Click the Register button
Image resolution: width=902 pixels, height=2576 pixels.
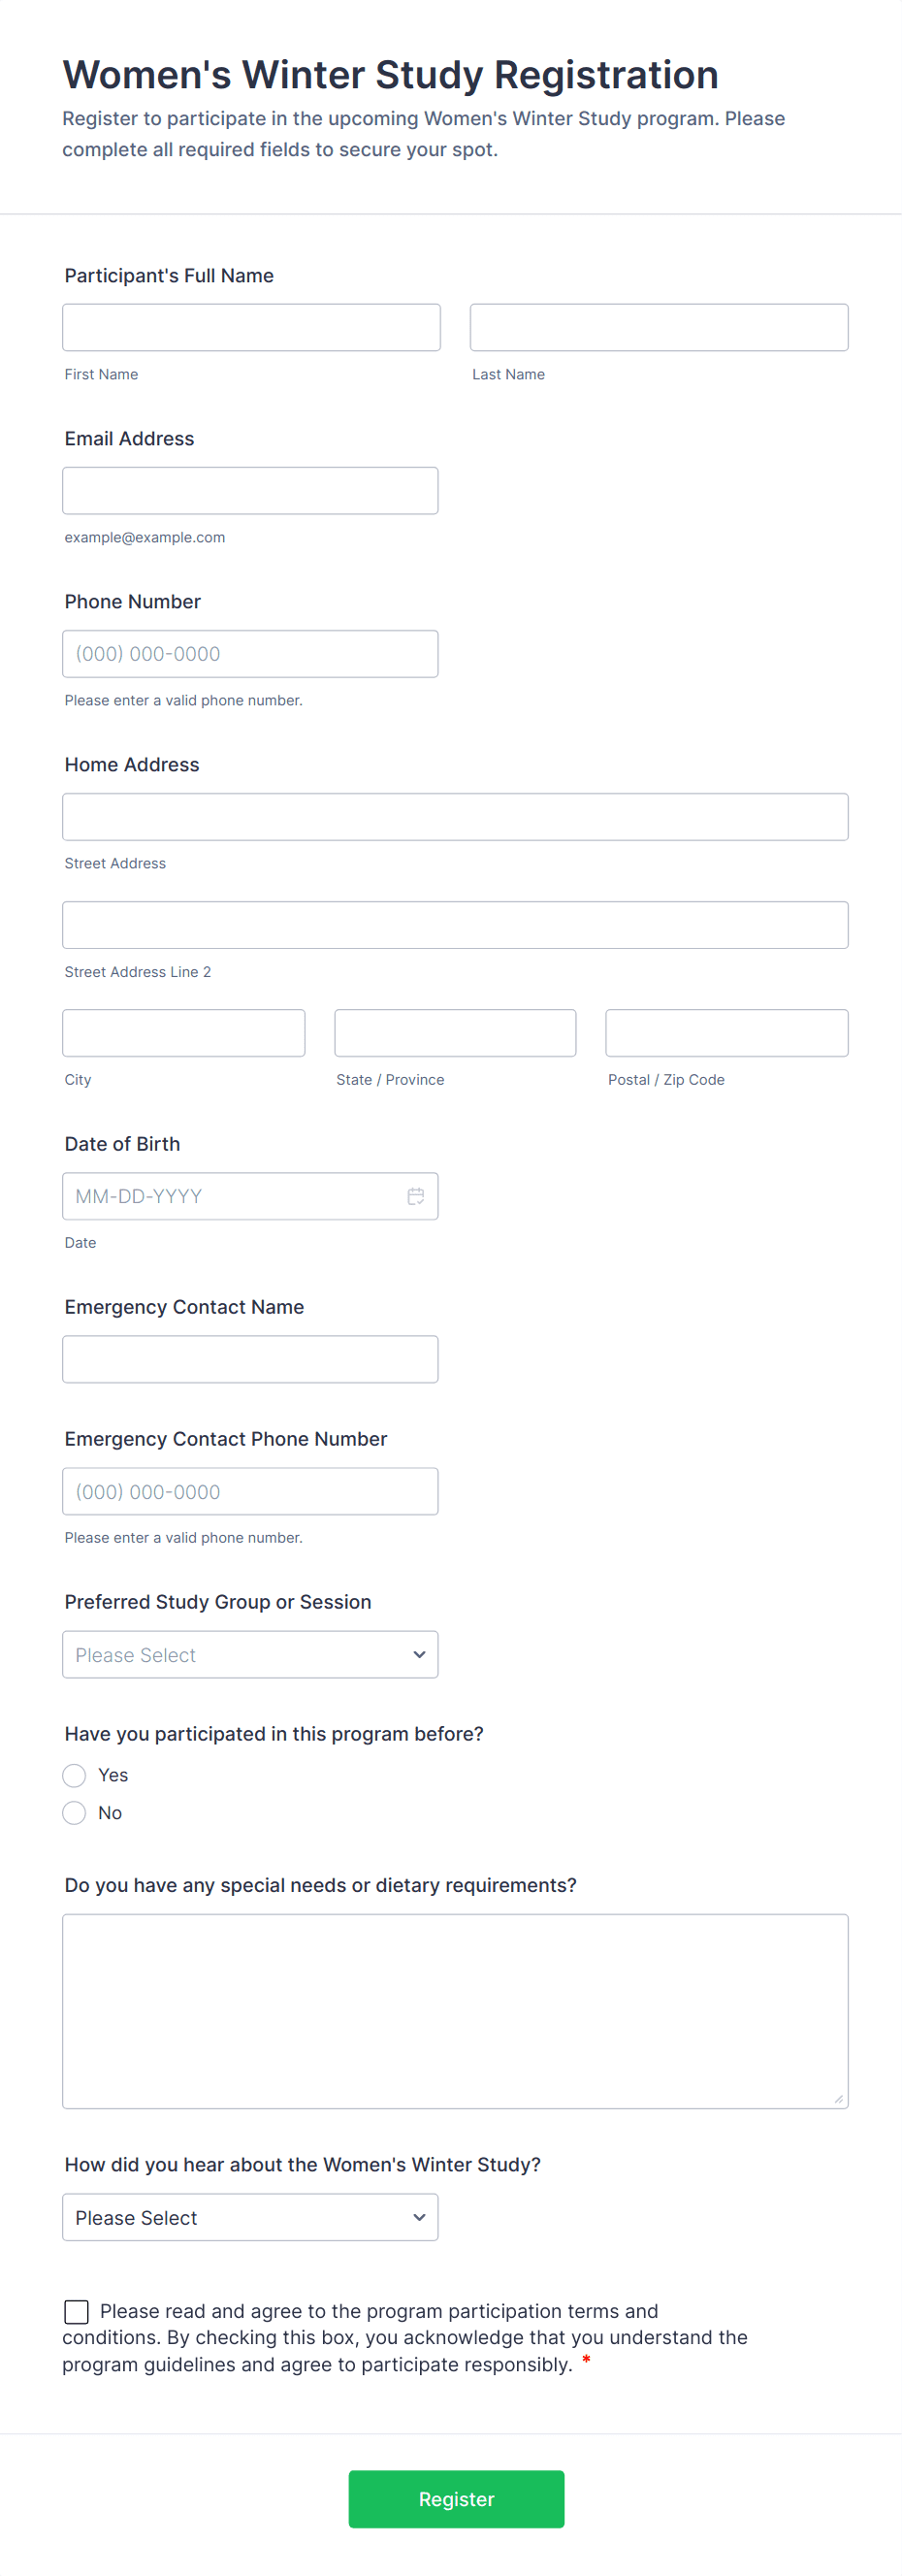pyautogui.click(x=456, y=2498)
